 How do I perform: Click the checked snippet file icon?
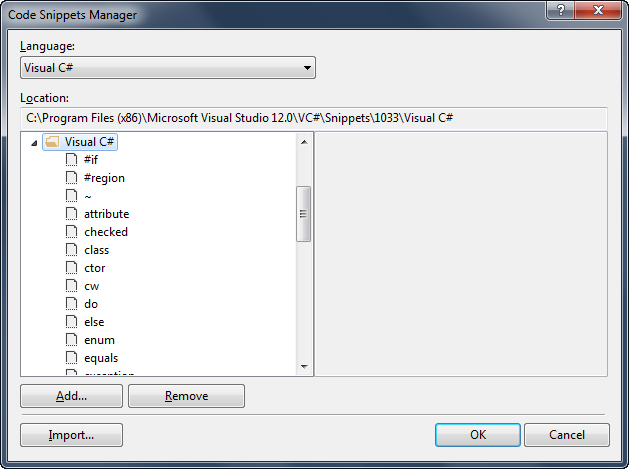click(71, 231)
